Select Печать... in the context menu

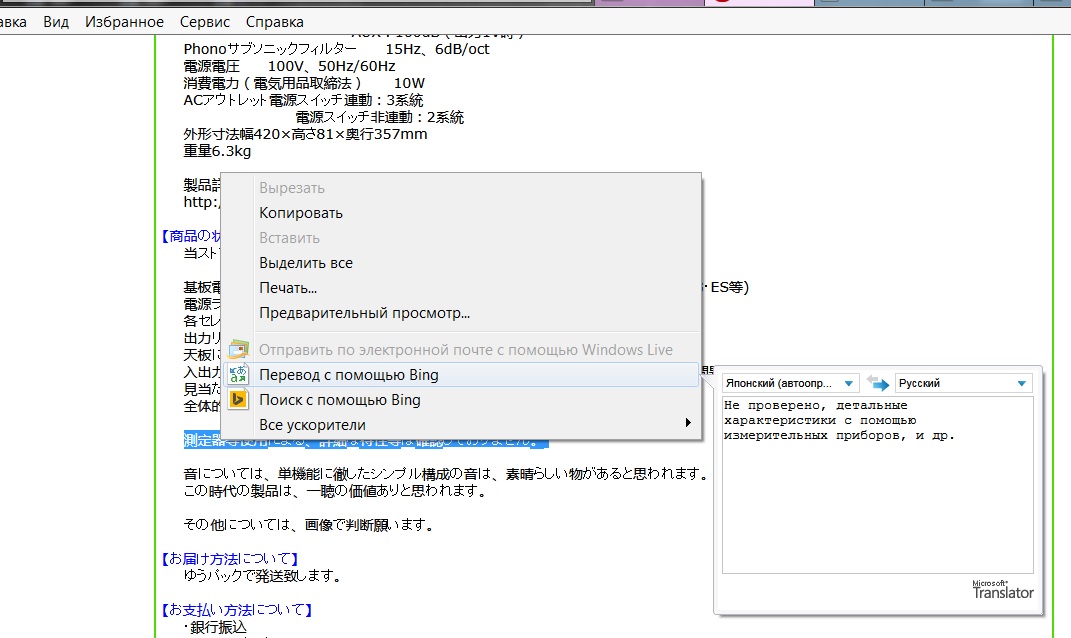point(288,288)
